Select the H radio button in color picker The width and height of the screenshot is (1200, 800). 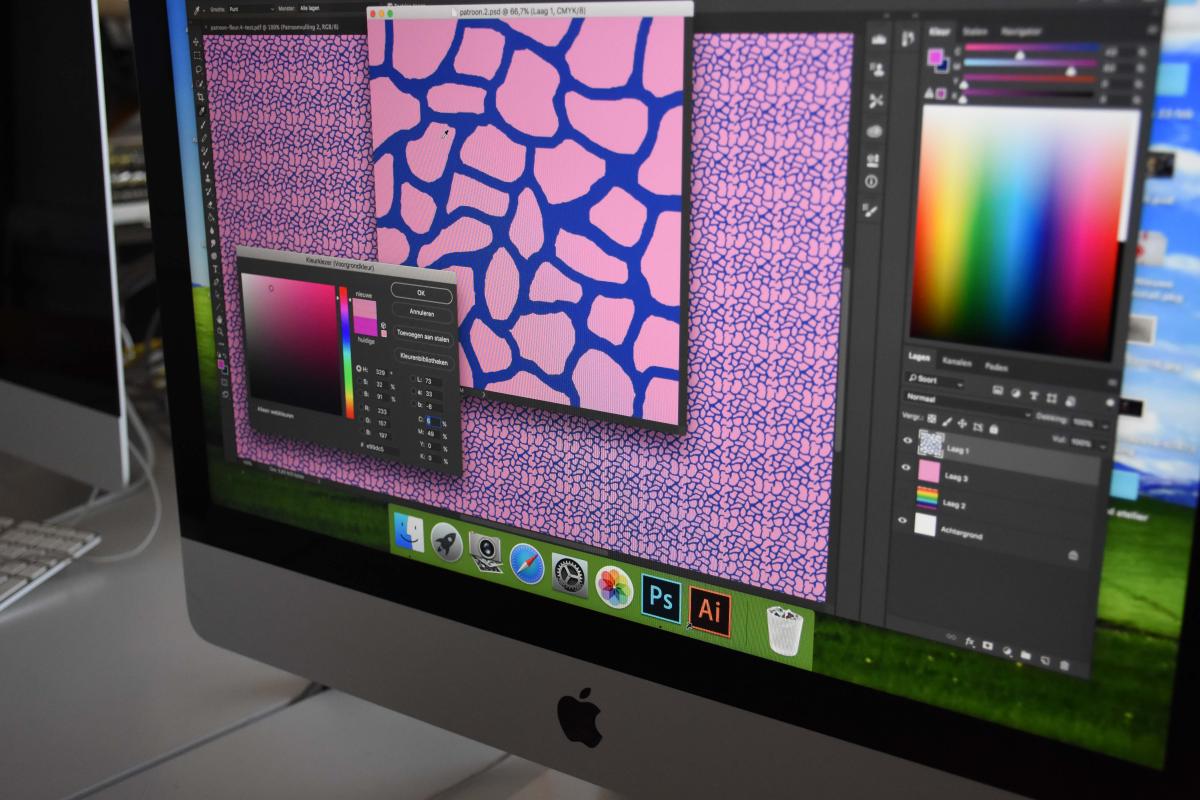coord(360,369)
